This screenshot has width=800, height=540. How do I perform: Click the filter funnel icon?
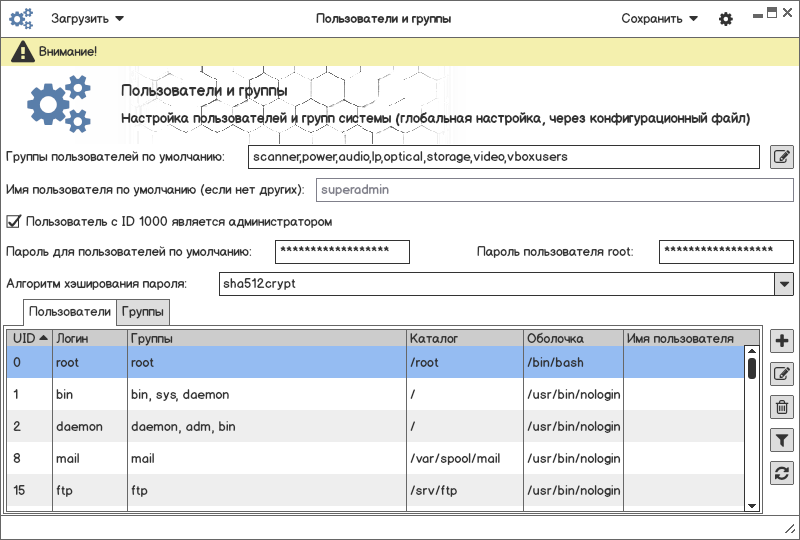(782, 439)
